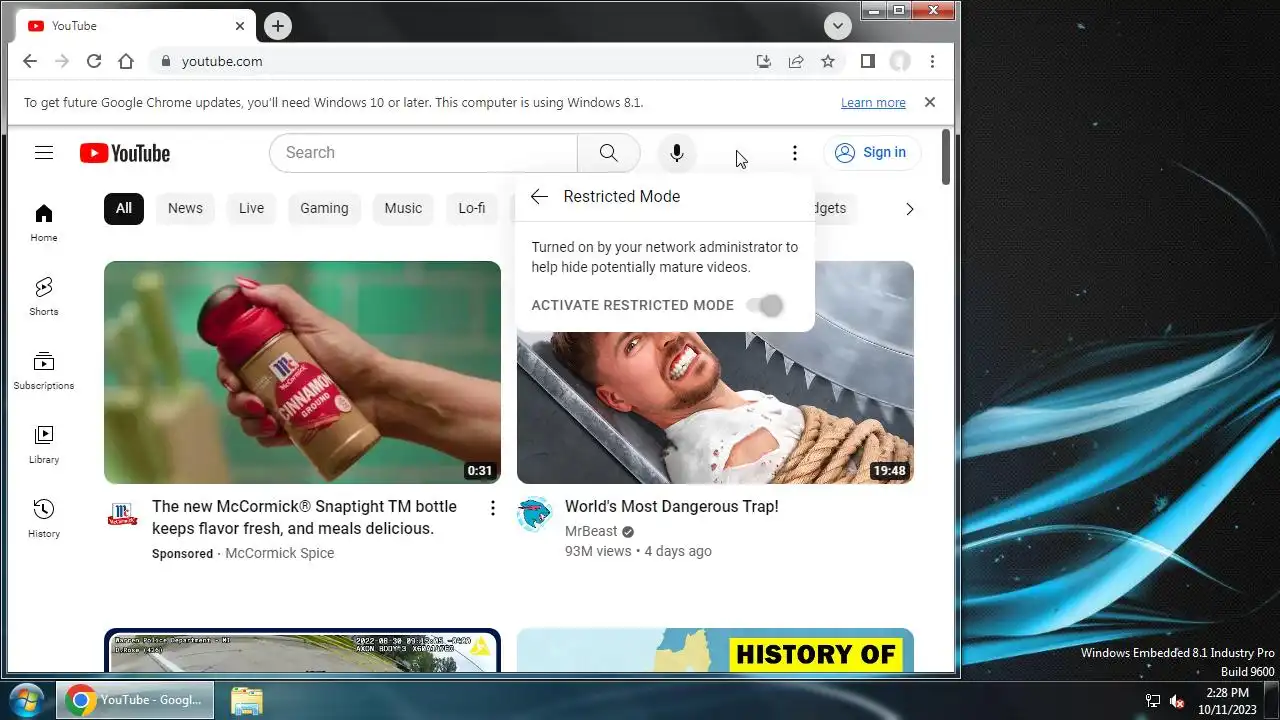1280x720 pixels.
Task: Click Learn more link in notification
Action: pyautogui.click(x=873, y=103)
